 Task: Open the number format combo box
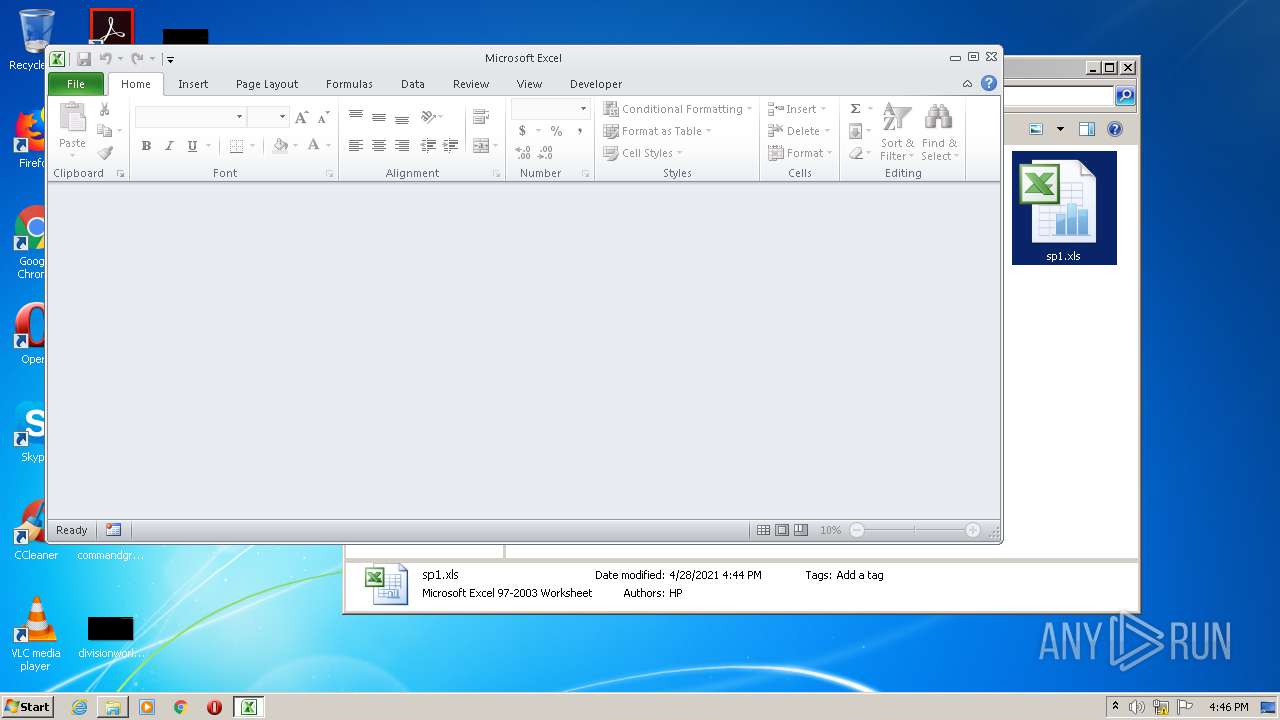pyautogui.click(x=550, y=108)
